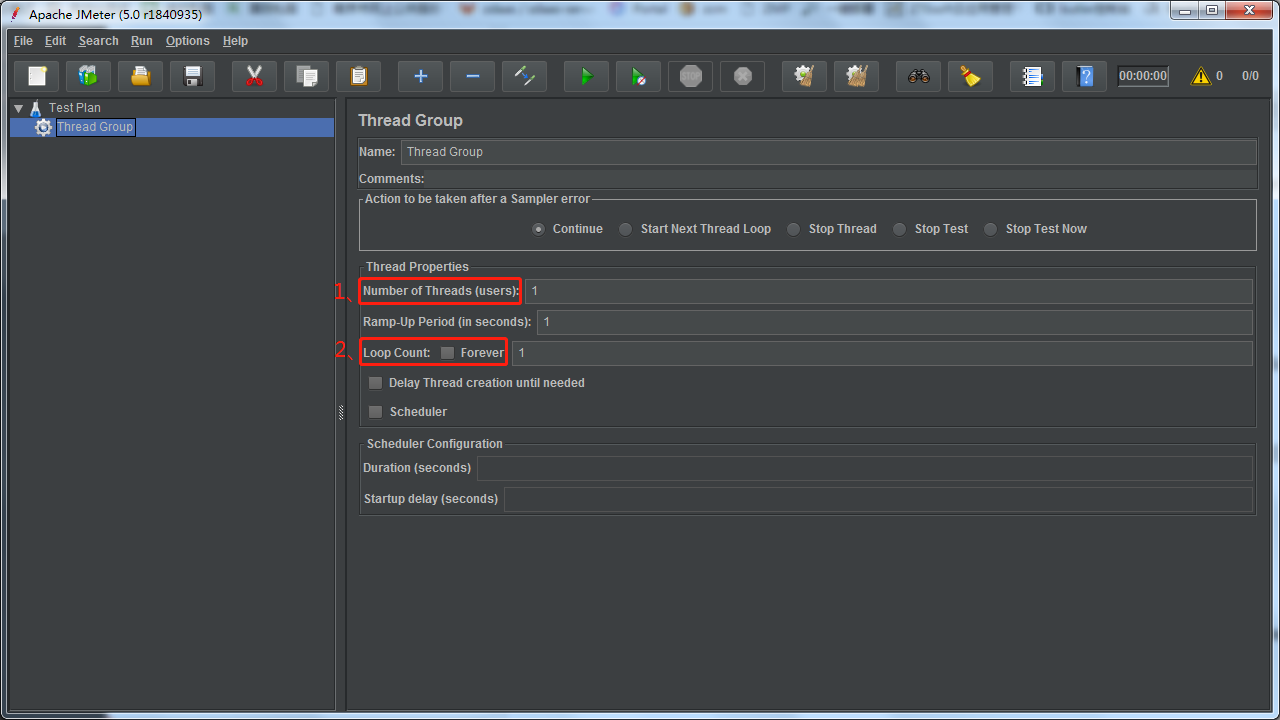The width and height of the screenshot is (1280, 720).
Task: Paste from clipboard icon
Action: (x=358, y=76)
